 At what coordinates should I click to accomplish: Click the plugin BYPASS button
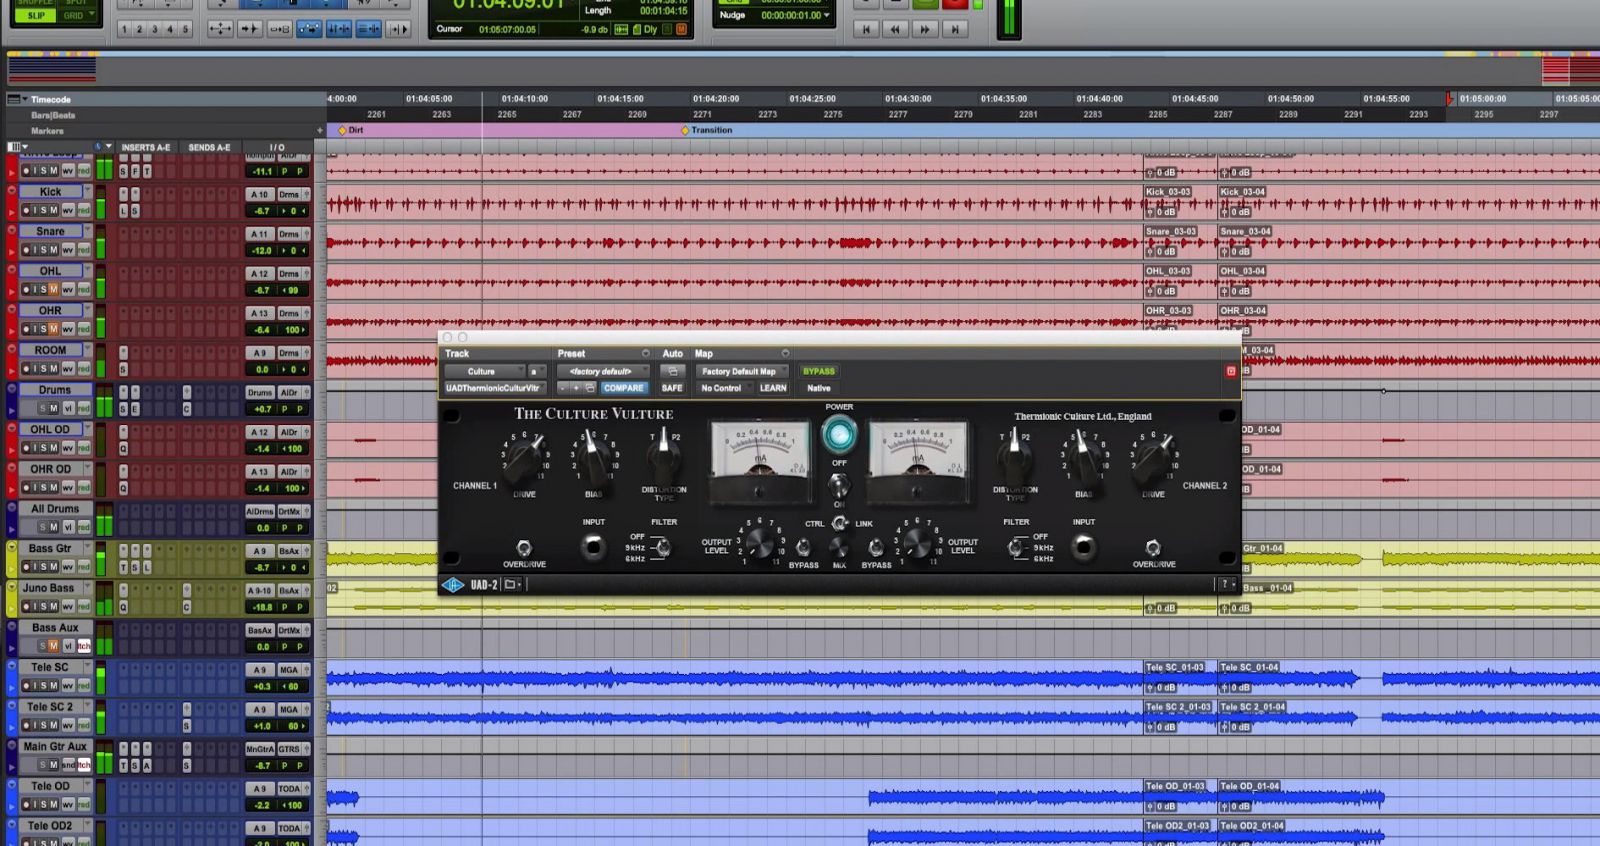[x=818, y=371]
